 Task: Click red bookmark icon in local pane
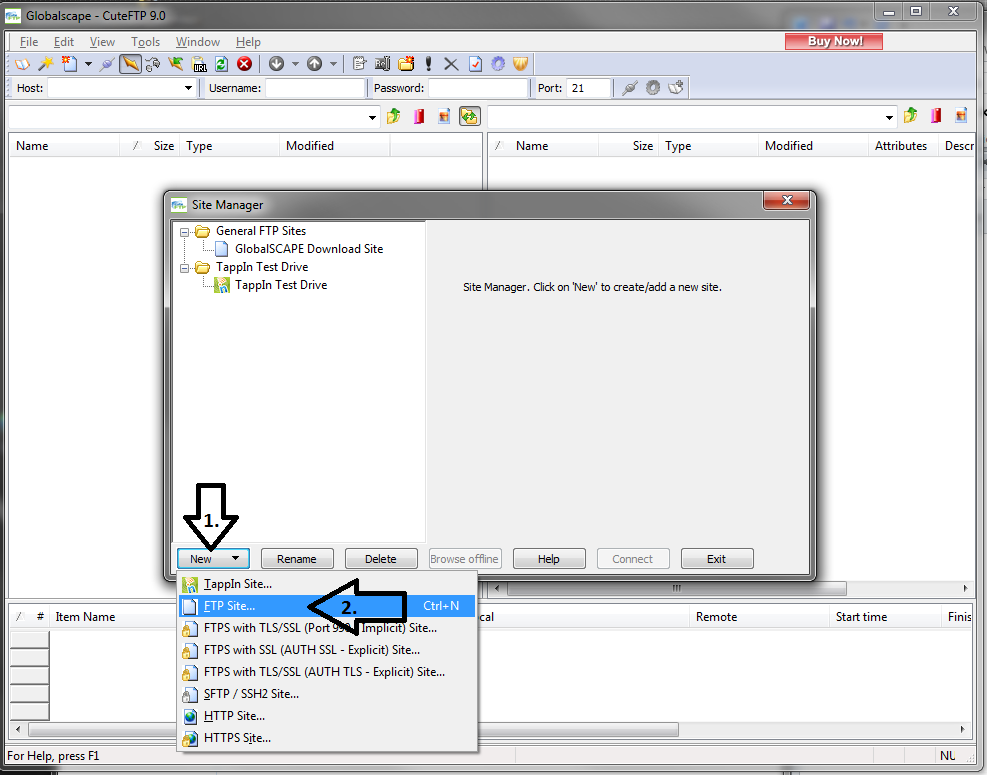coord(419,116)
